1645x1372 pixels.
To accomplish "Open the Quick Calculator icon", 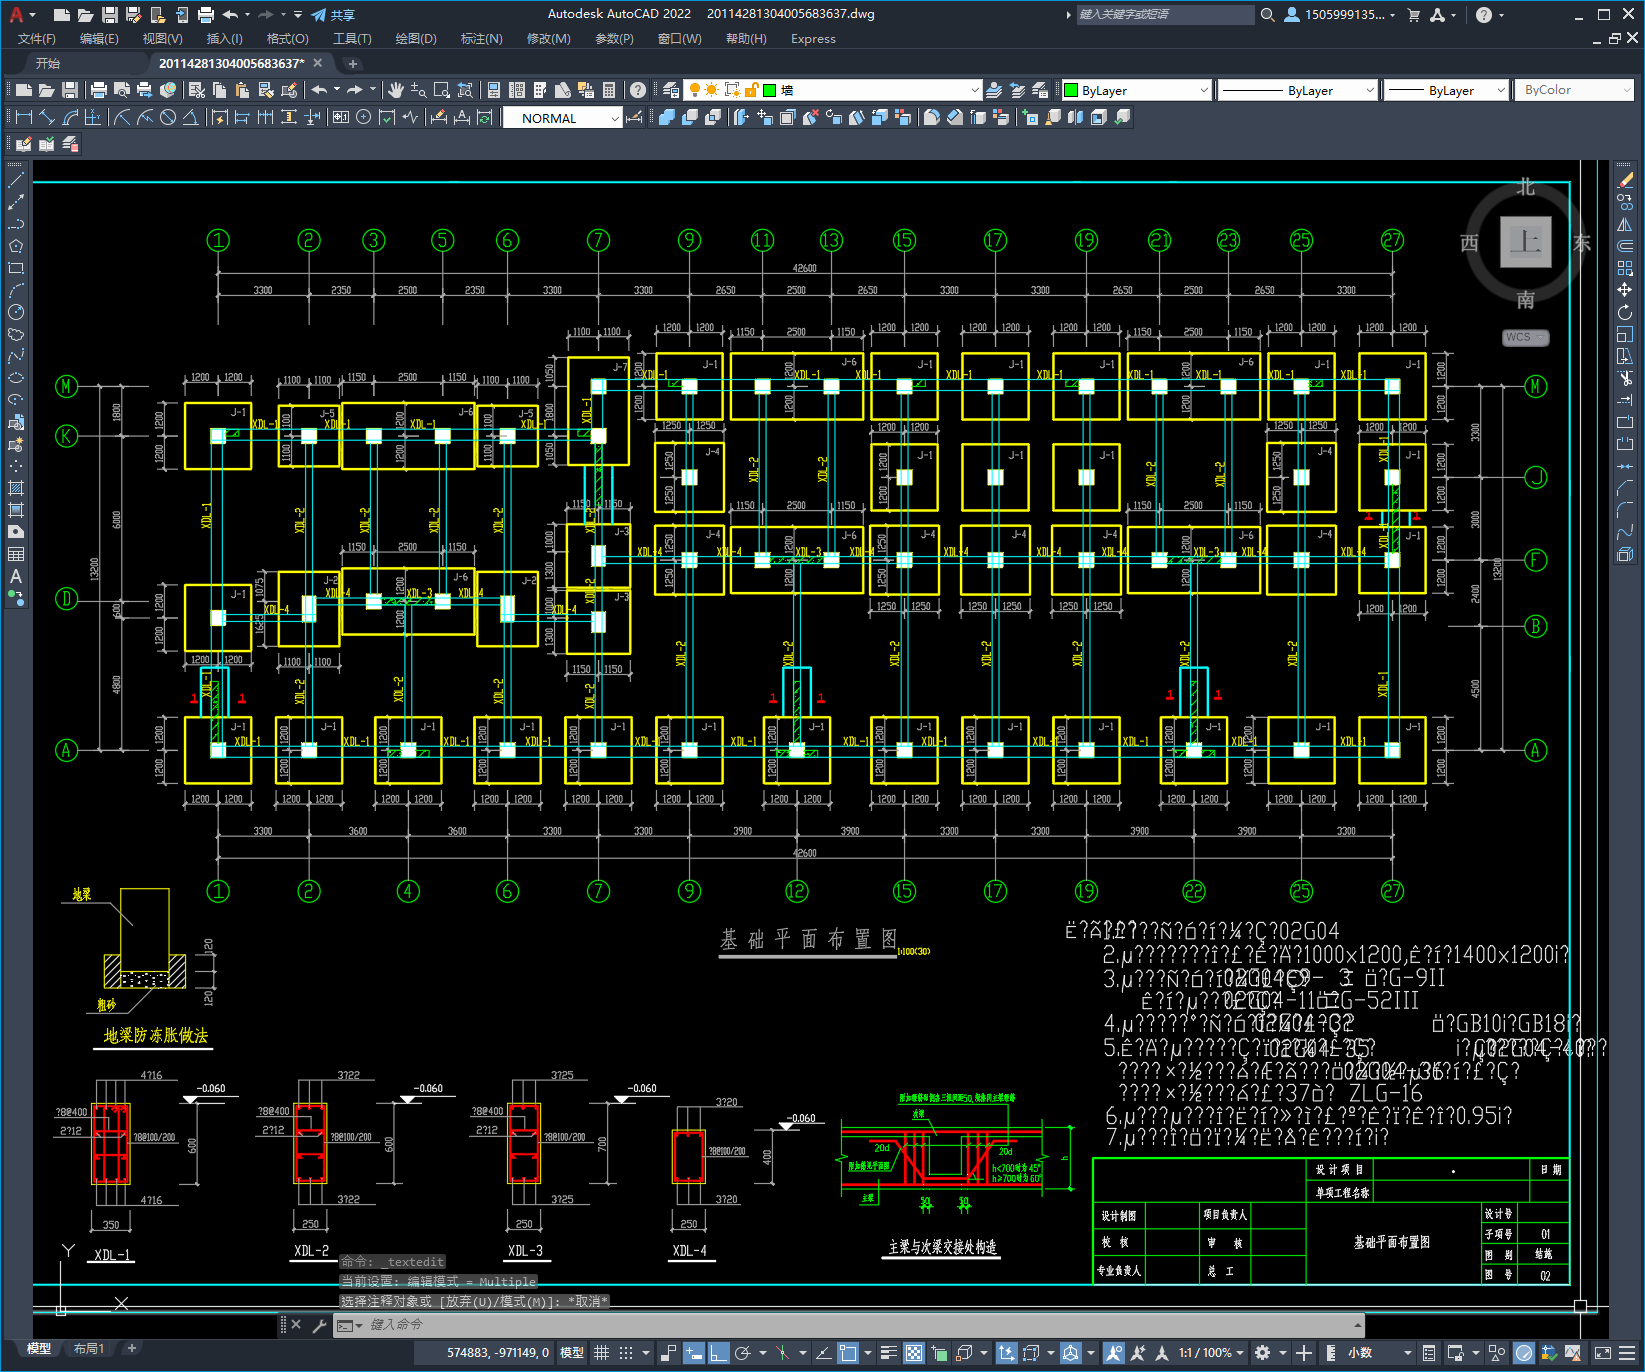I will 609,90.
